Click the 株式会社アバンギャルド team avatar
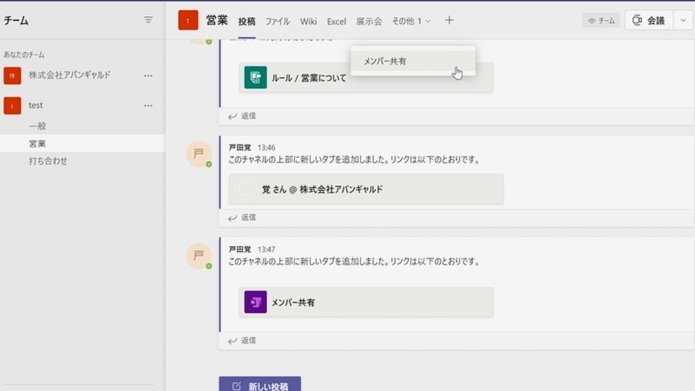Image resolution: width=695 pixels, height=391 pixels. 12,76
